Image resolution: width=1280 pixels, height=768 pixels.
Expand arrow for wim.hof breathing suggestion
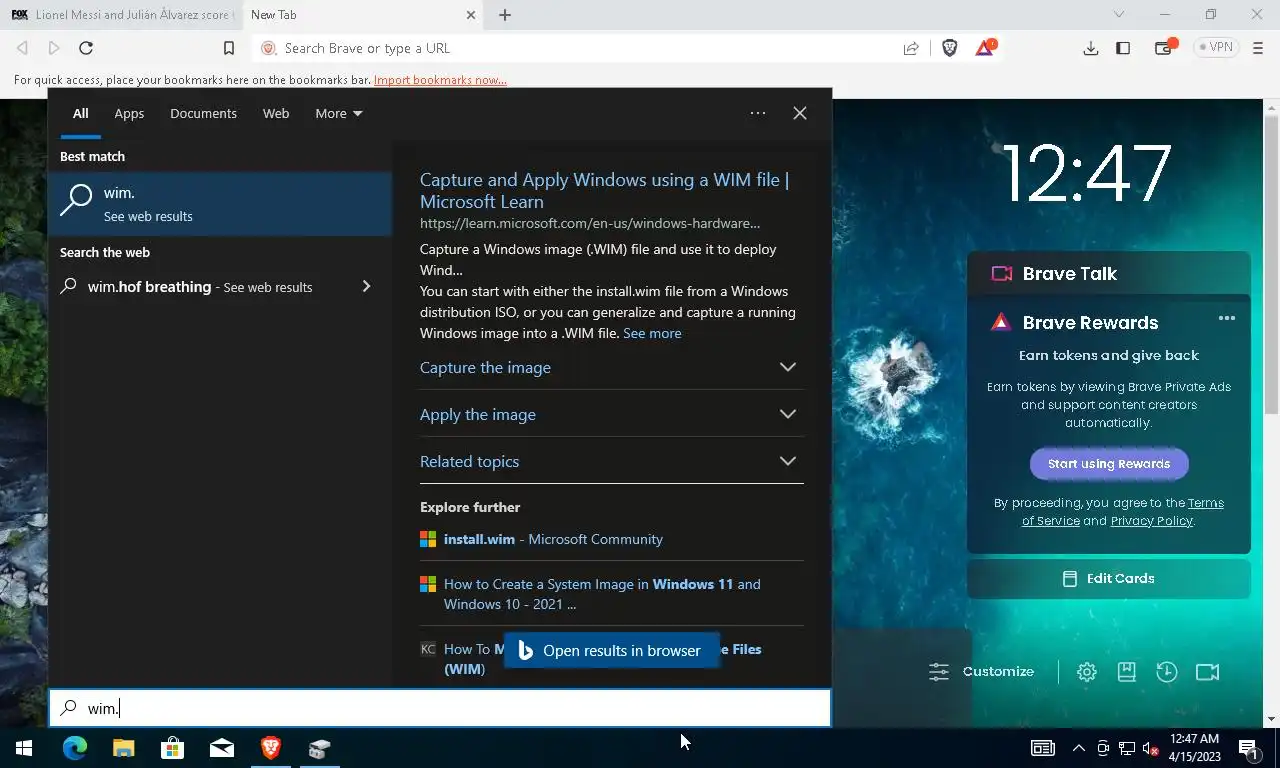[x=366, y=287]
